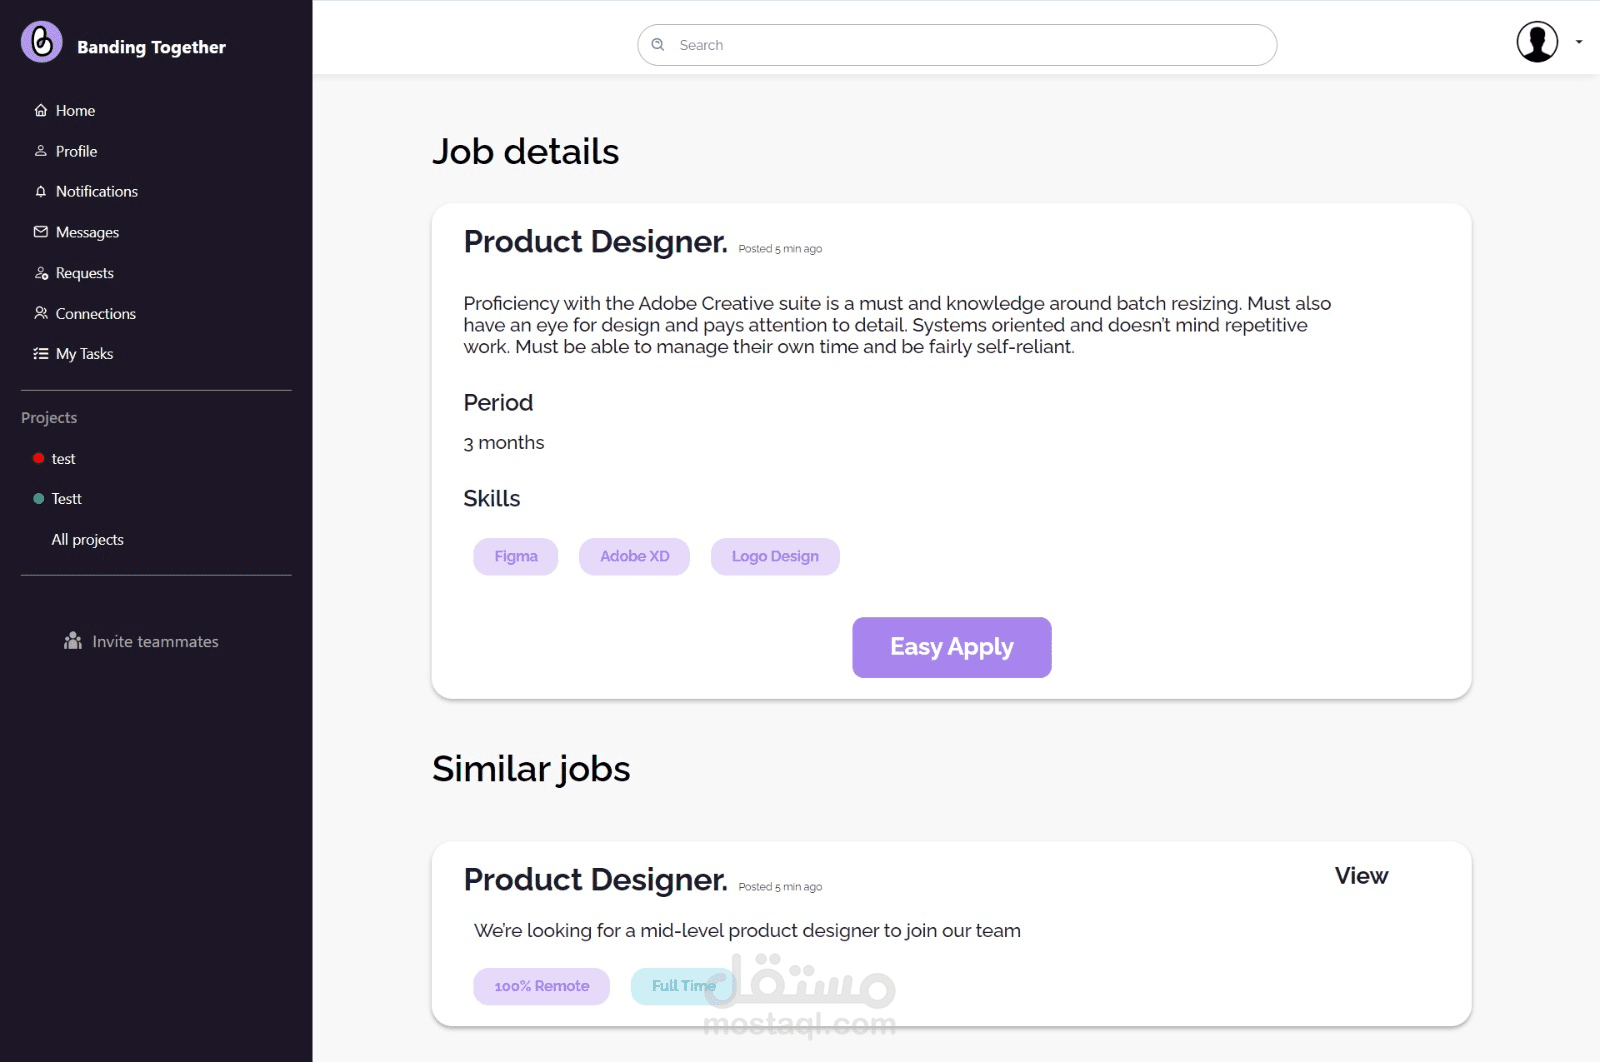Click the Invite teammates group icon
Screen dimensions: 1600x1062
click(x=73, y=641)
